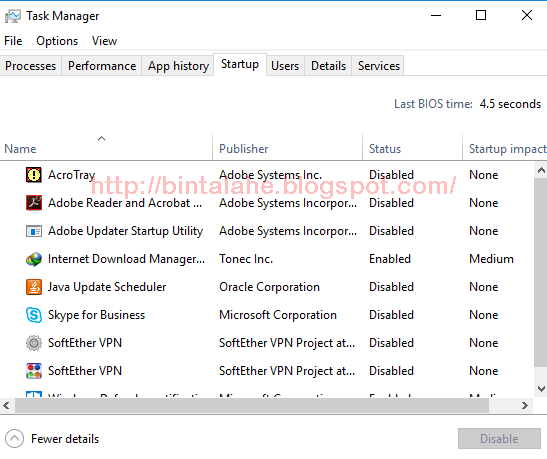Click vertical scrollbar down arrow
Viewport: 547px width, 459px height.
pyautogui.click(x=541, y=389)
